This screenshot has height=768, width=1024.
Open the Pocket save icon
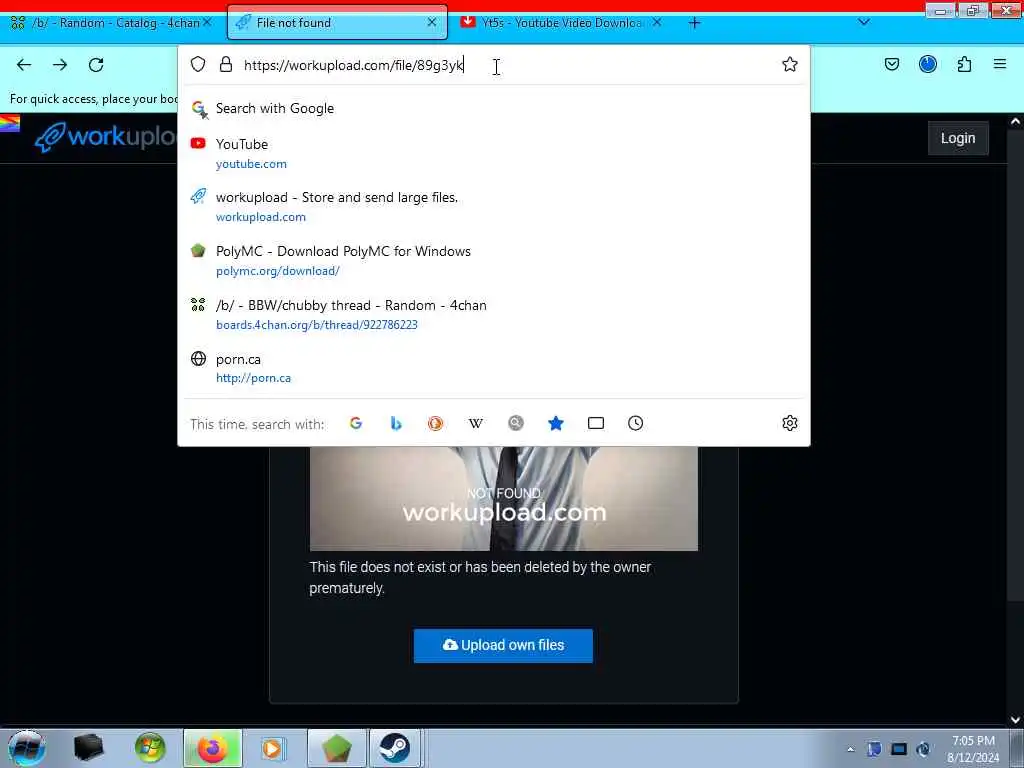pyautogui.click(x=892, y=64)
